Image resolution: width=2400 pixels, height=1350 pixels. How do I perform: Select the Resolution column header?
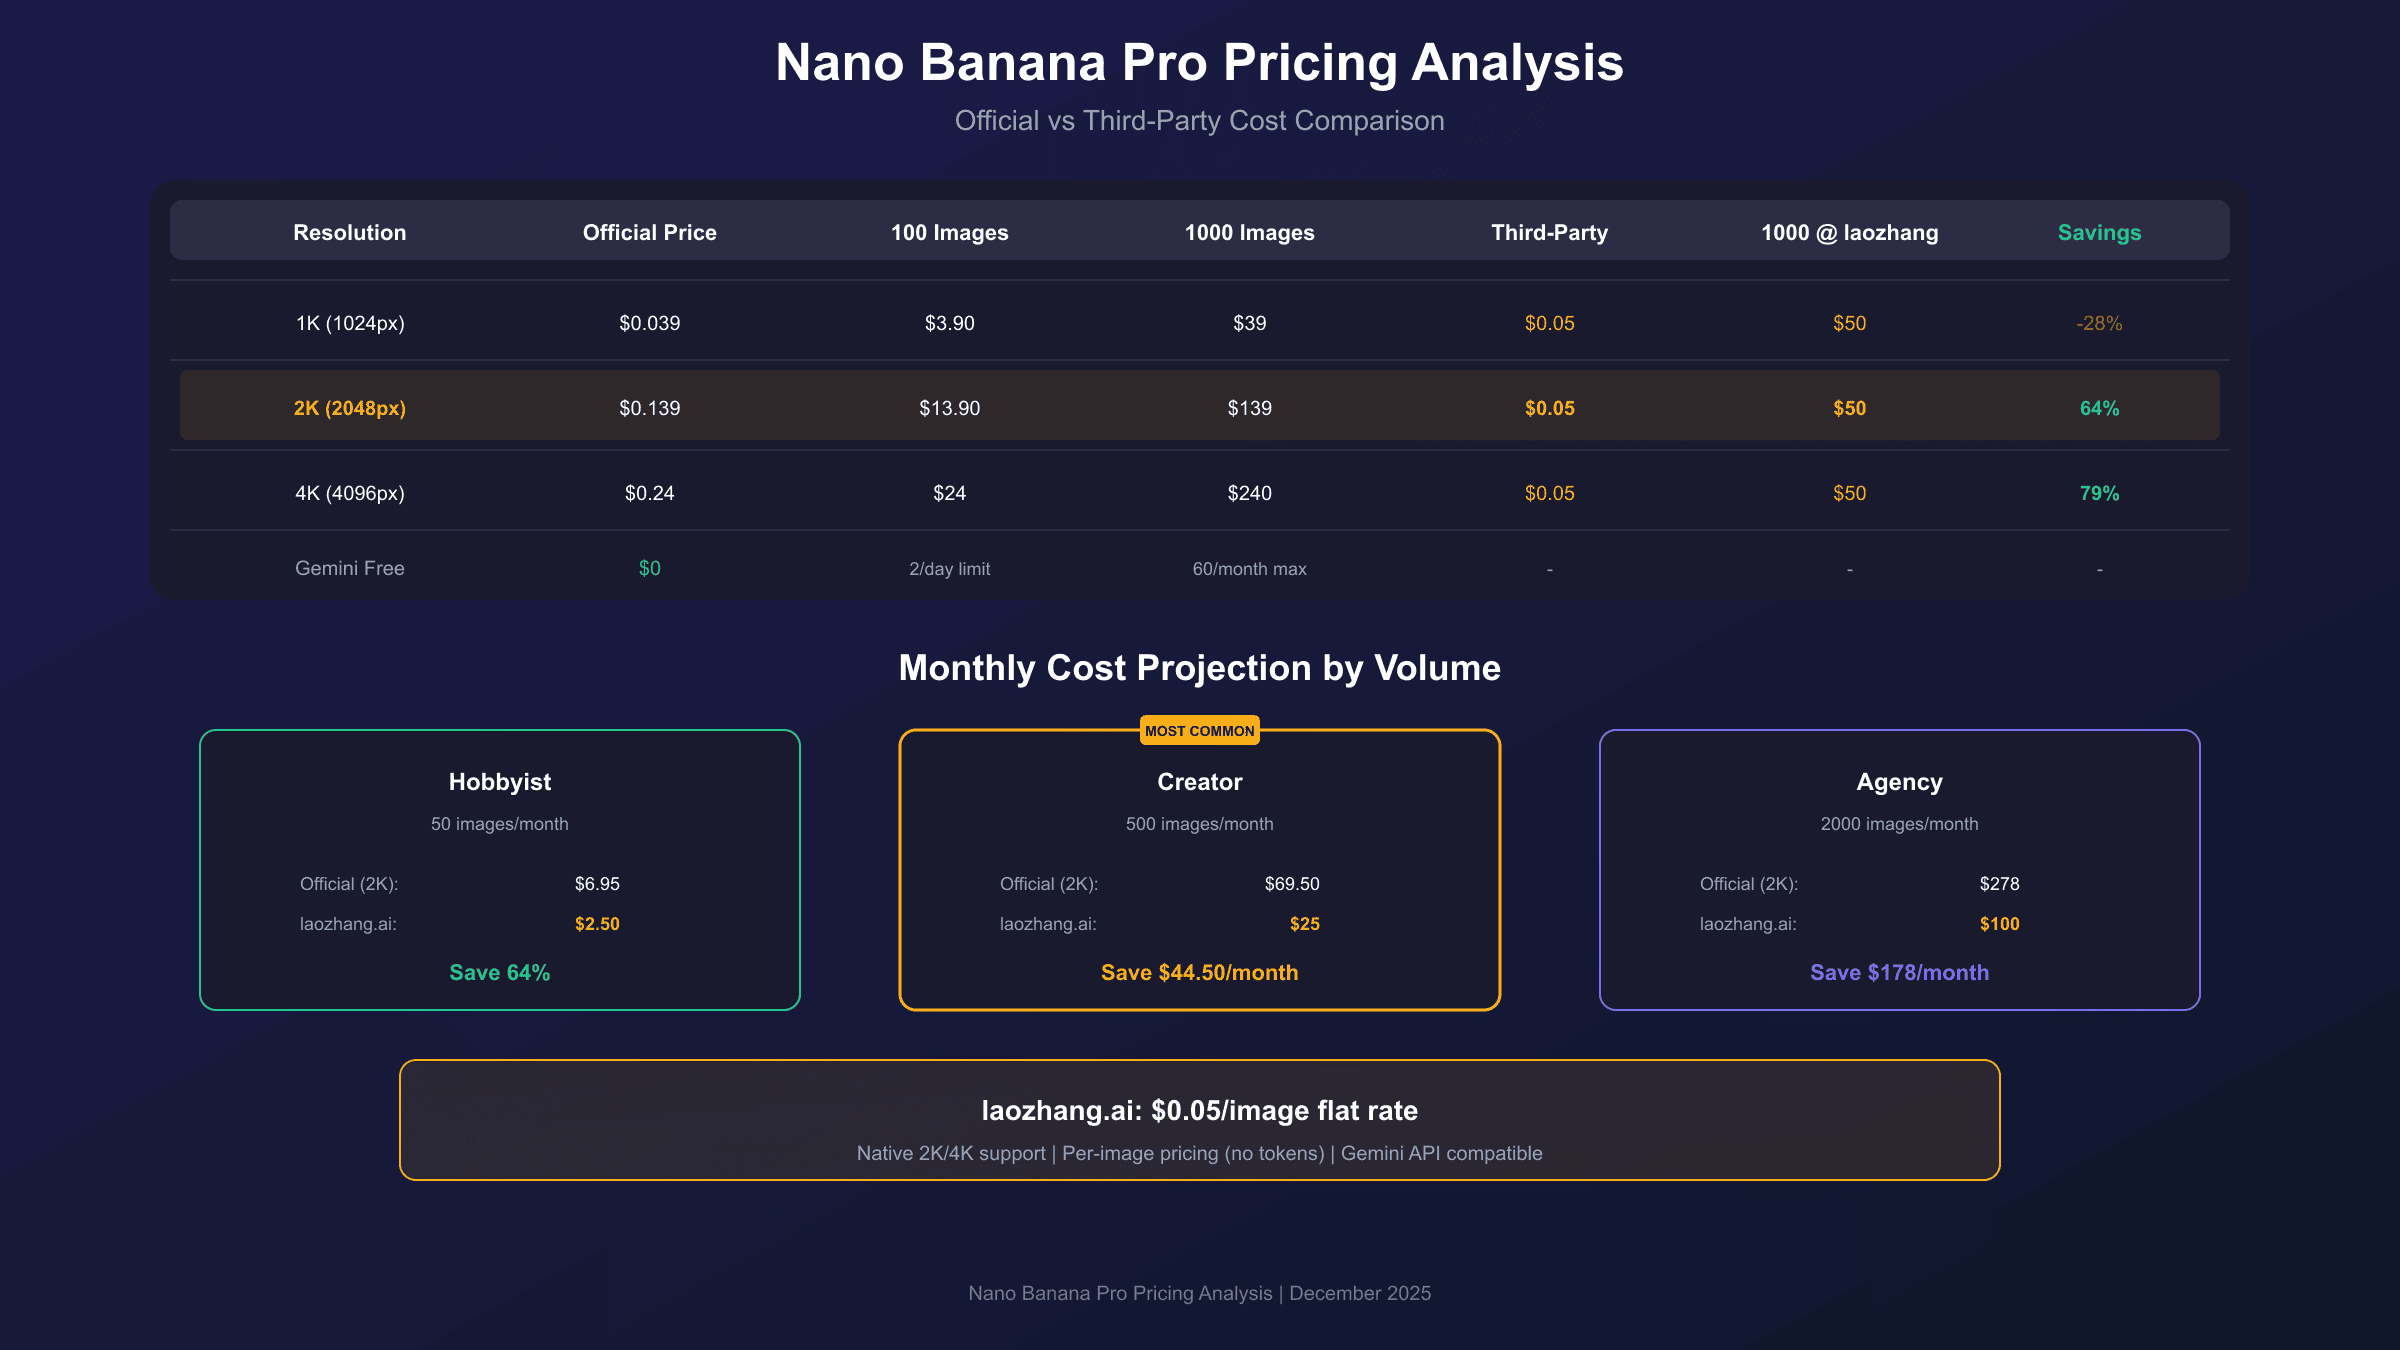pyautogui.click(x=350, y=233)
